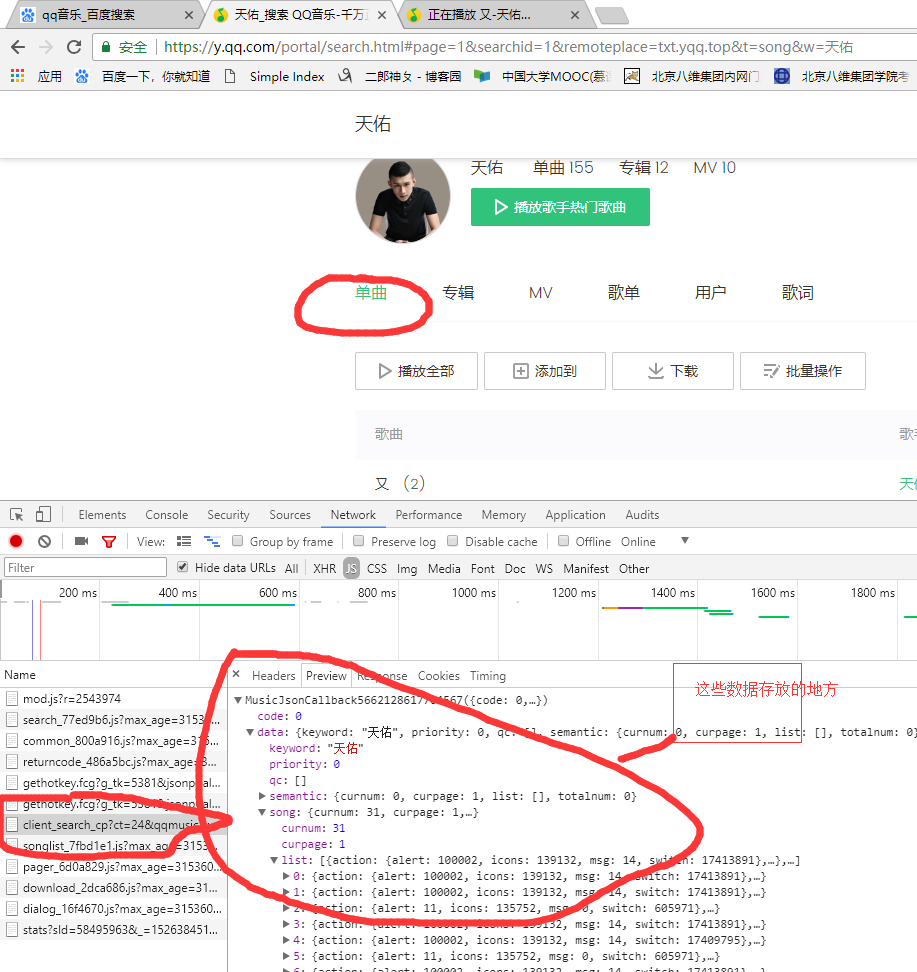This screenshot has height=972, width=917.
Task: Enable the Preserve log checkbox
Action: click(x=358, y=541)
